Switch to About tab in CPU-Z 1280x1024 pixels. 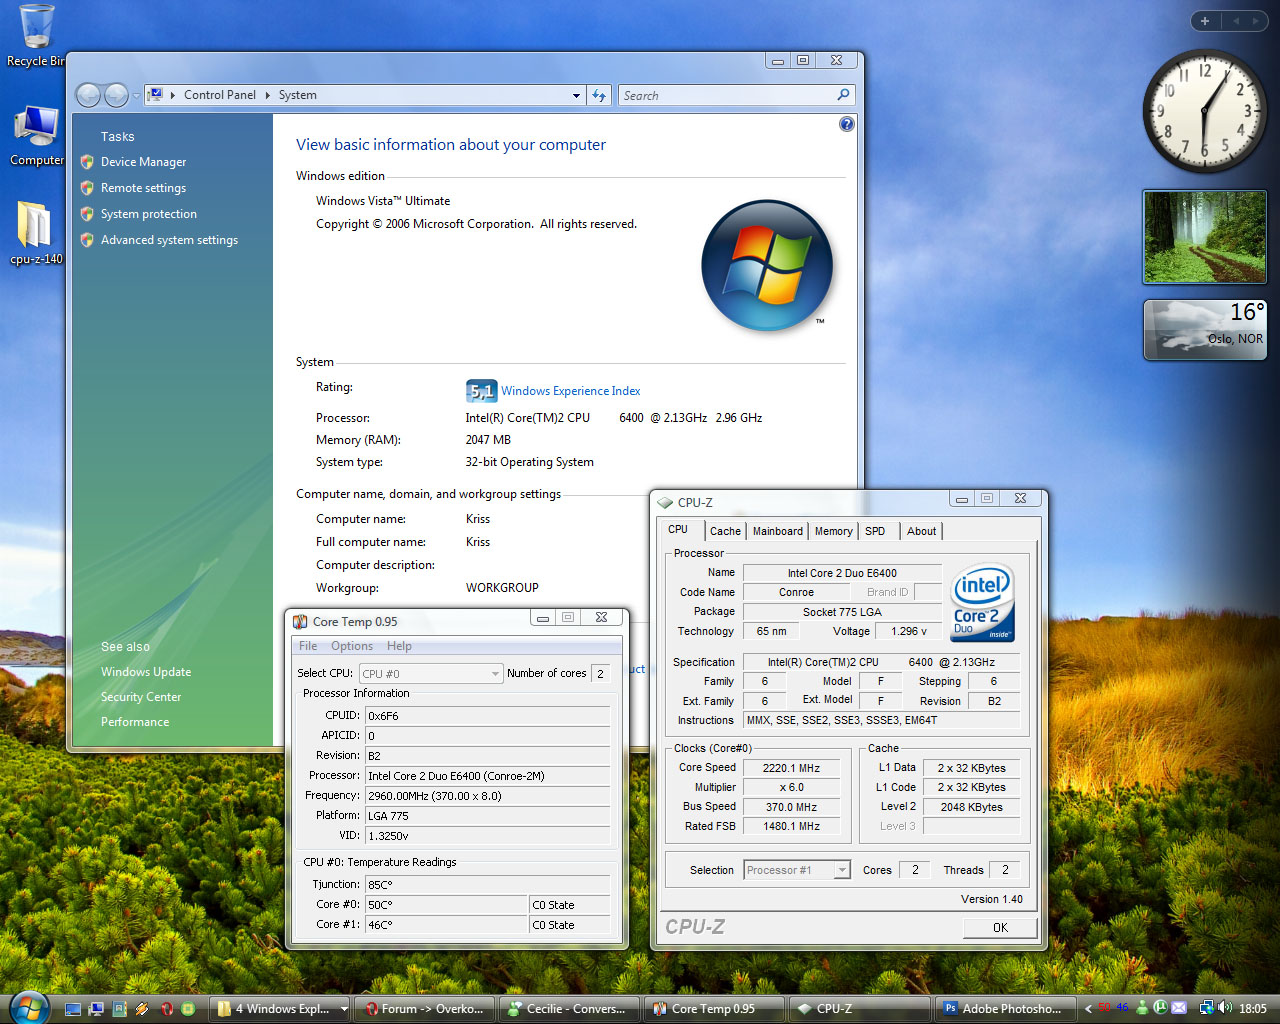[x=921, y=531]
